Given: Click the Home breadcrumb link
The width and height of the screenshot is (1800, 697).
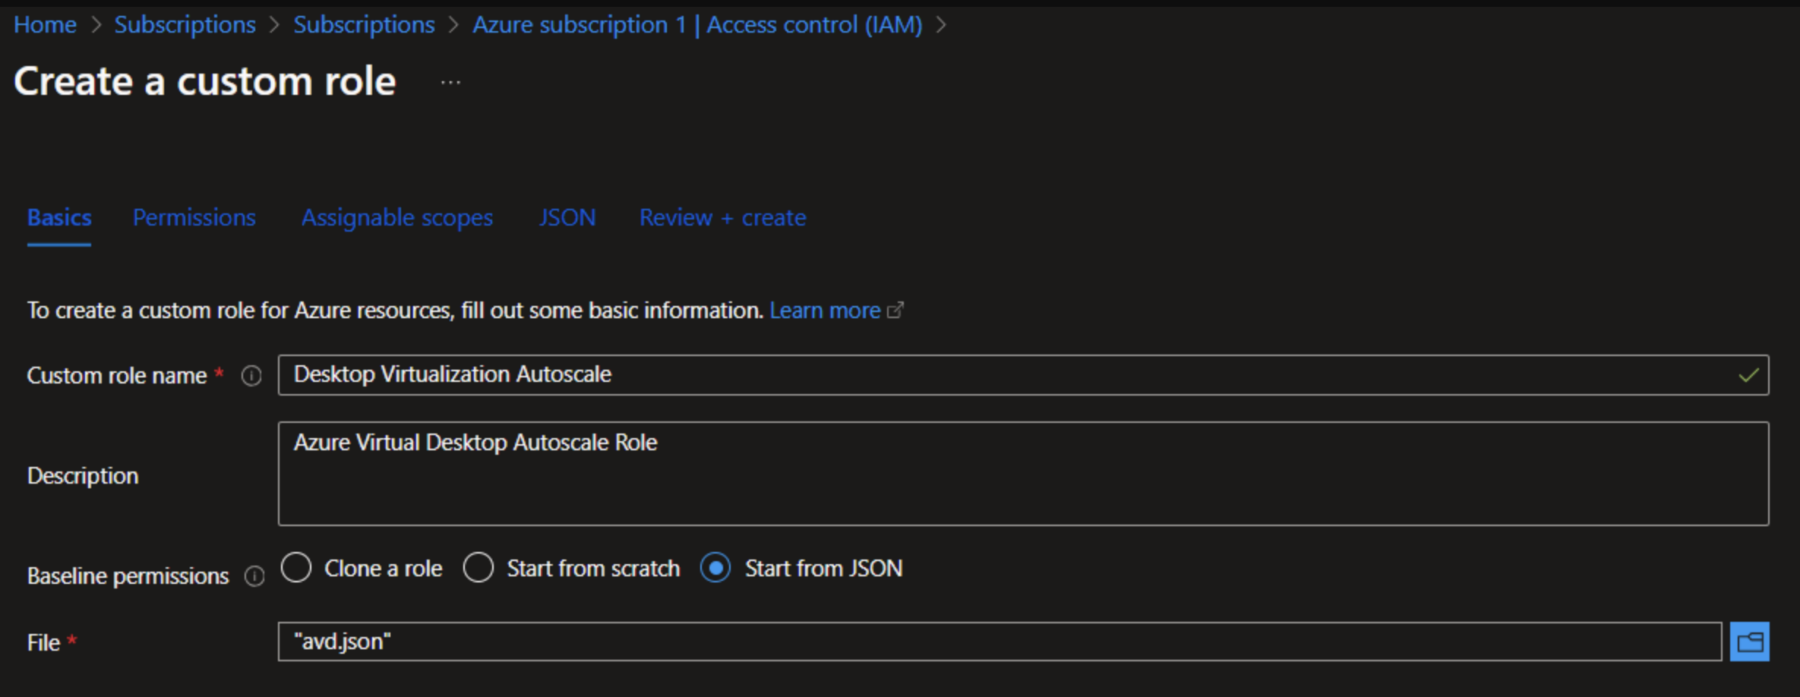Looking at the screenshot, I should [45, 25].
